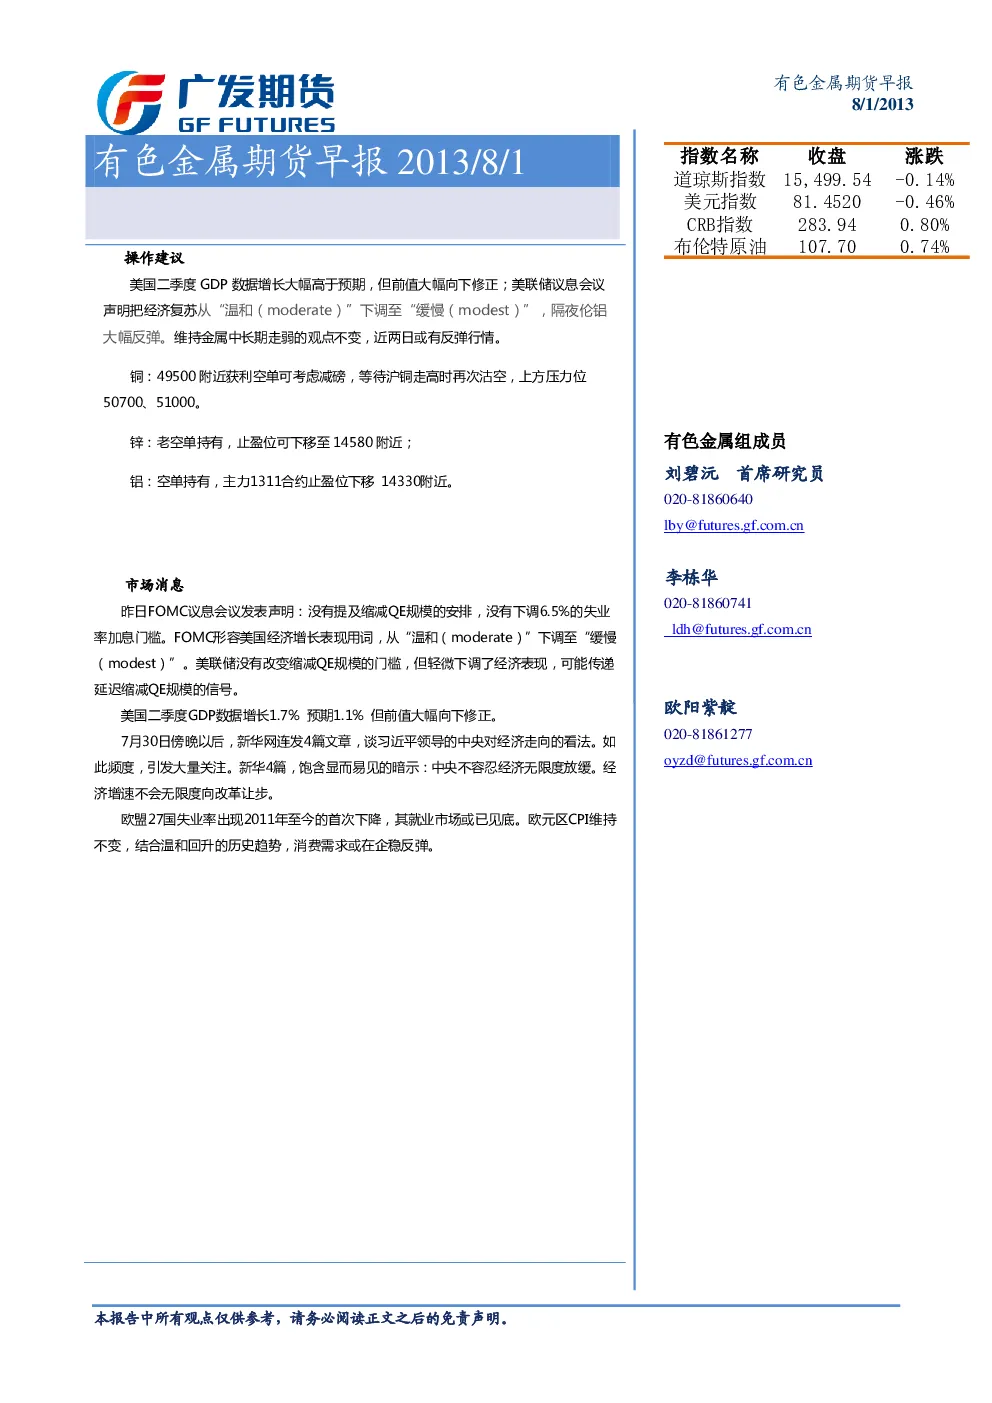Click the value 107.70

click(827, 247)
